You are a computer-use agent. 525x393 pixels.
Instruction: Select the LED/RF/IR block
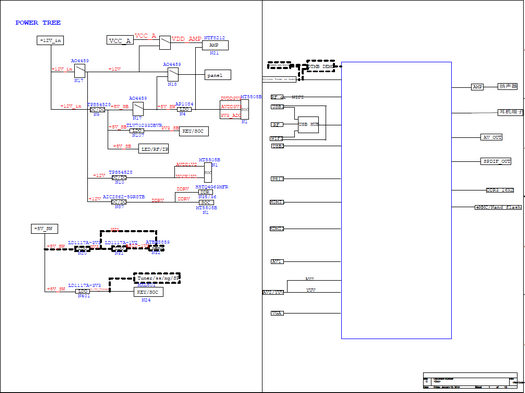[x=153, y=149]
